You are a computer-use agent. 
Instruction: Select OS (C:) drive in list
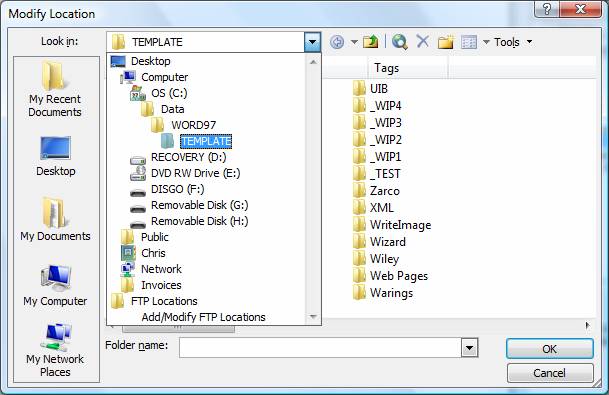(x=158, y=93)
